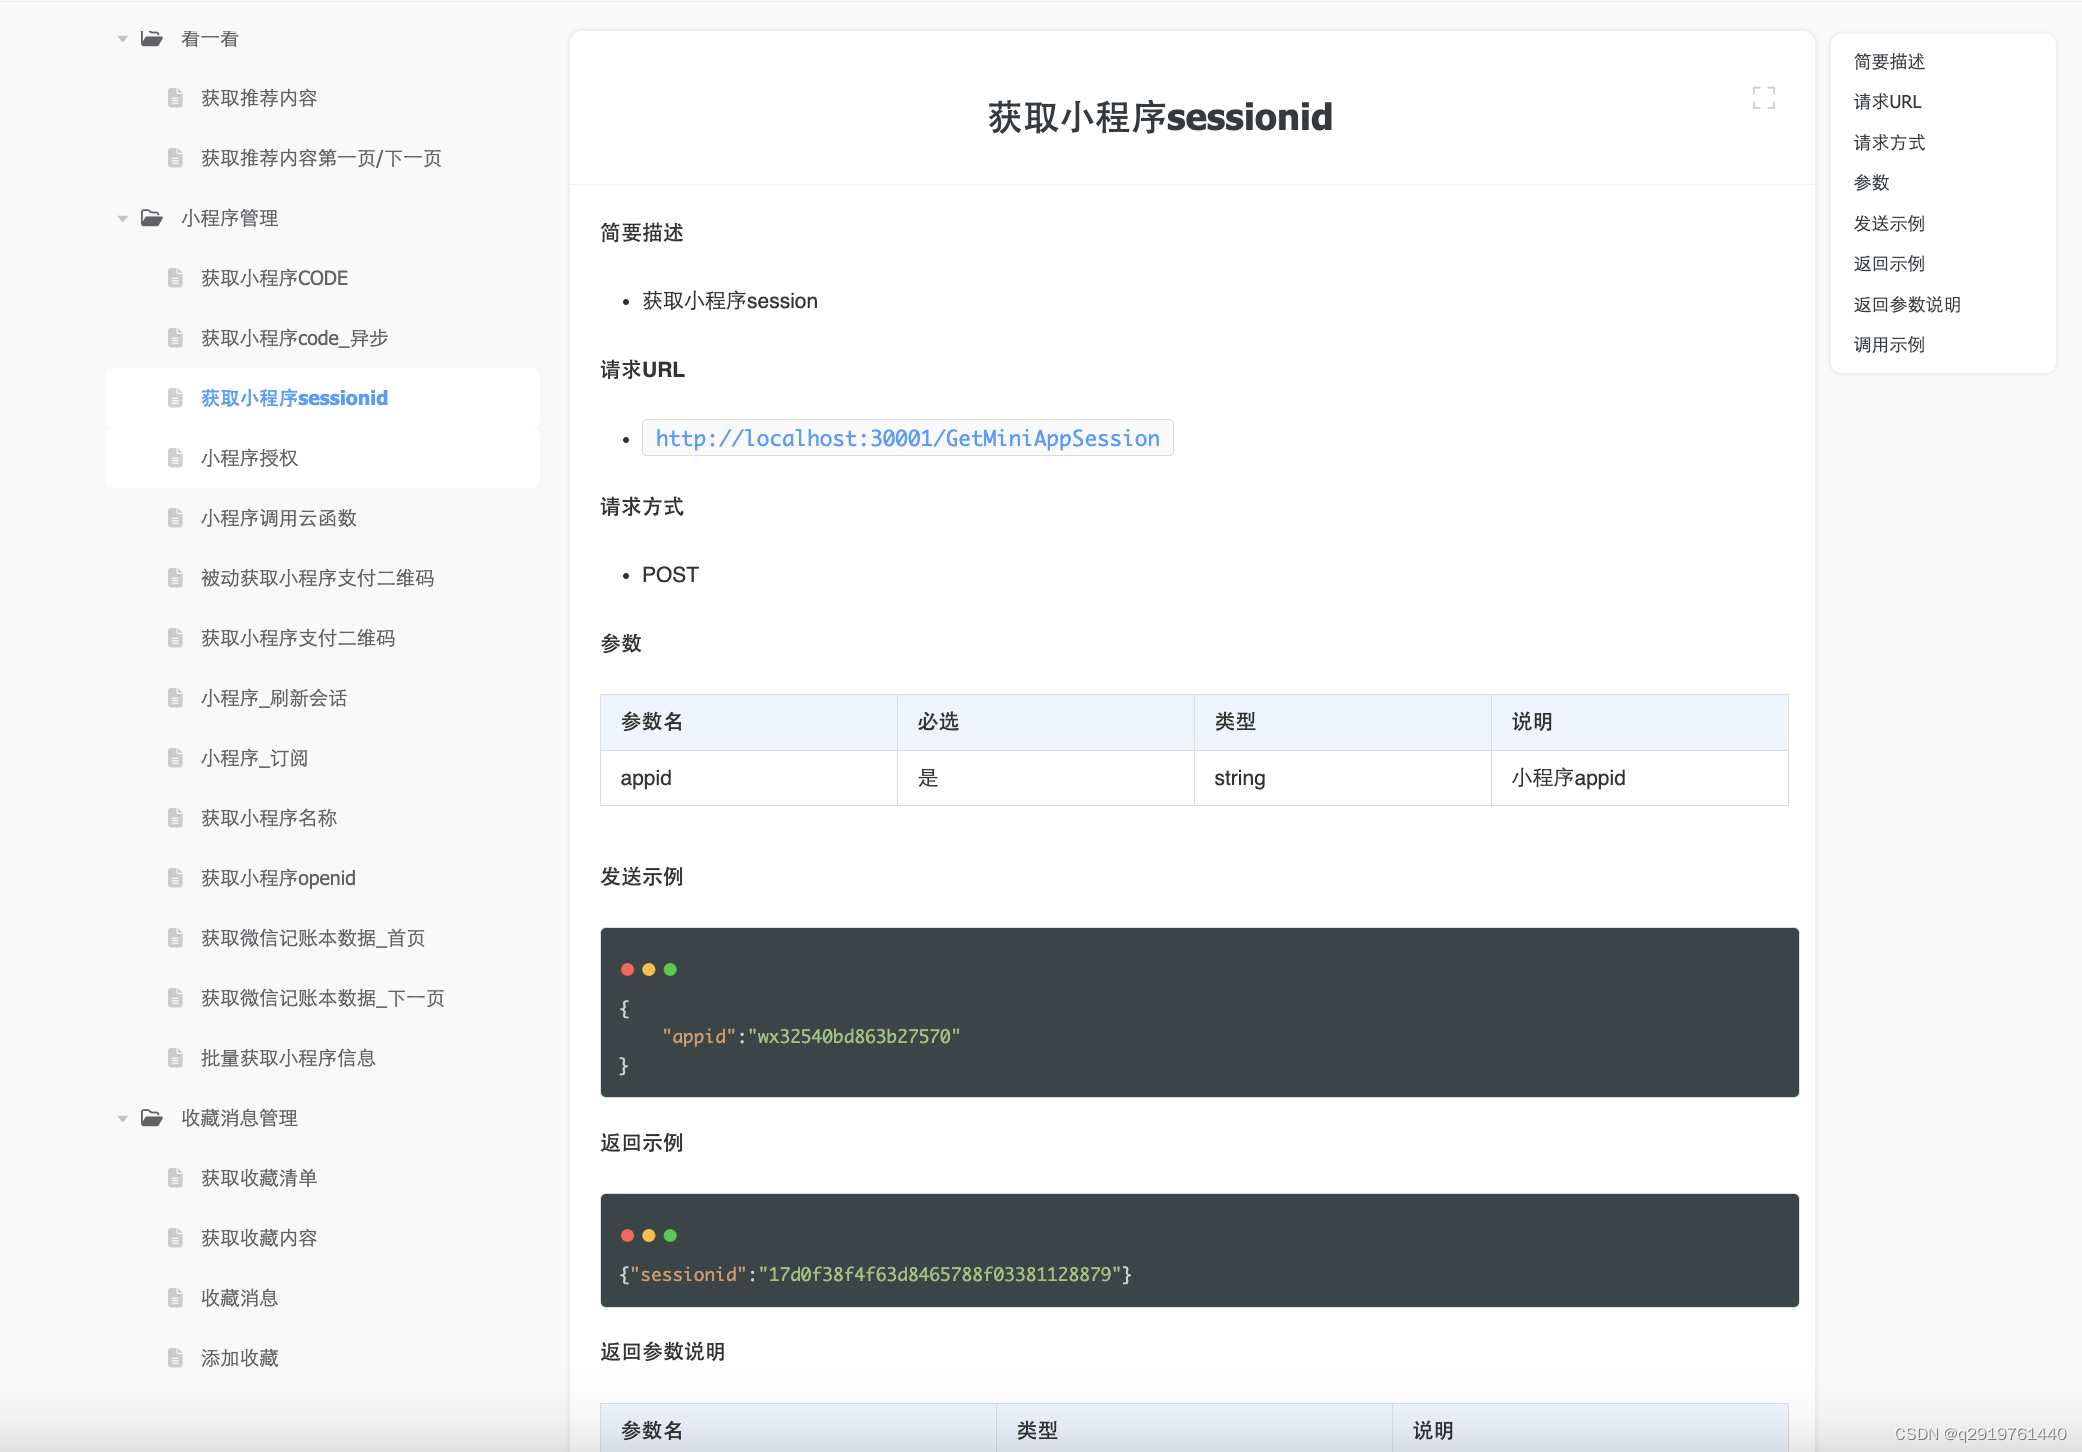Open the 小程序调用云函数 page
The width and height of the screenshot is (2082, 1452).
279,518
